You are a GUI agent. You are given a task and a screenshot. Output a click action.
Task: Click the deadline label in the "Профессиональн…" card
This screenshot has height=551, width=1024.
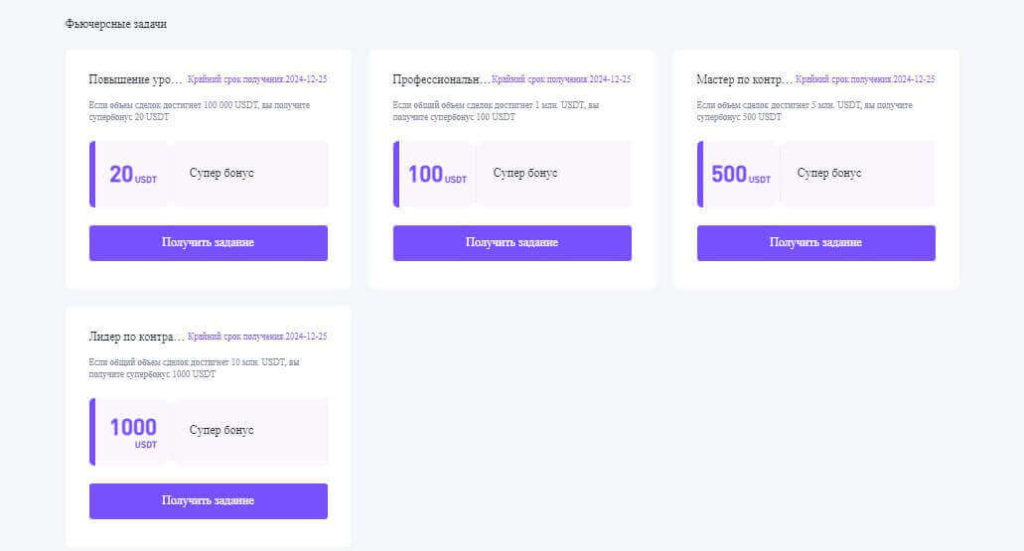pyautogui.click(x=561, y=79)
